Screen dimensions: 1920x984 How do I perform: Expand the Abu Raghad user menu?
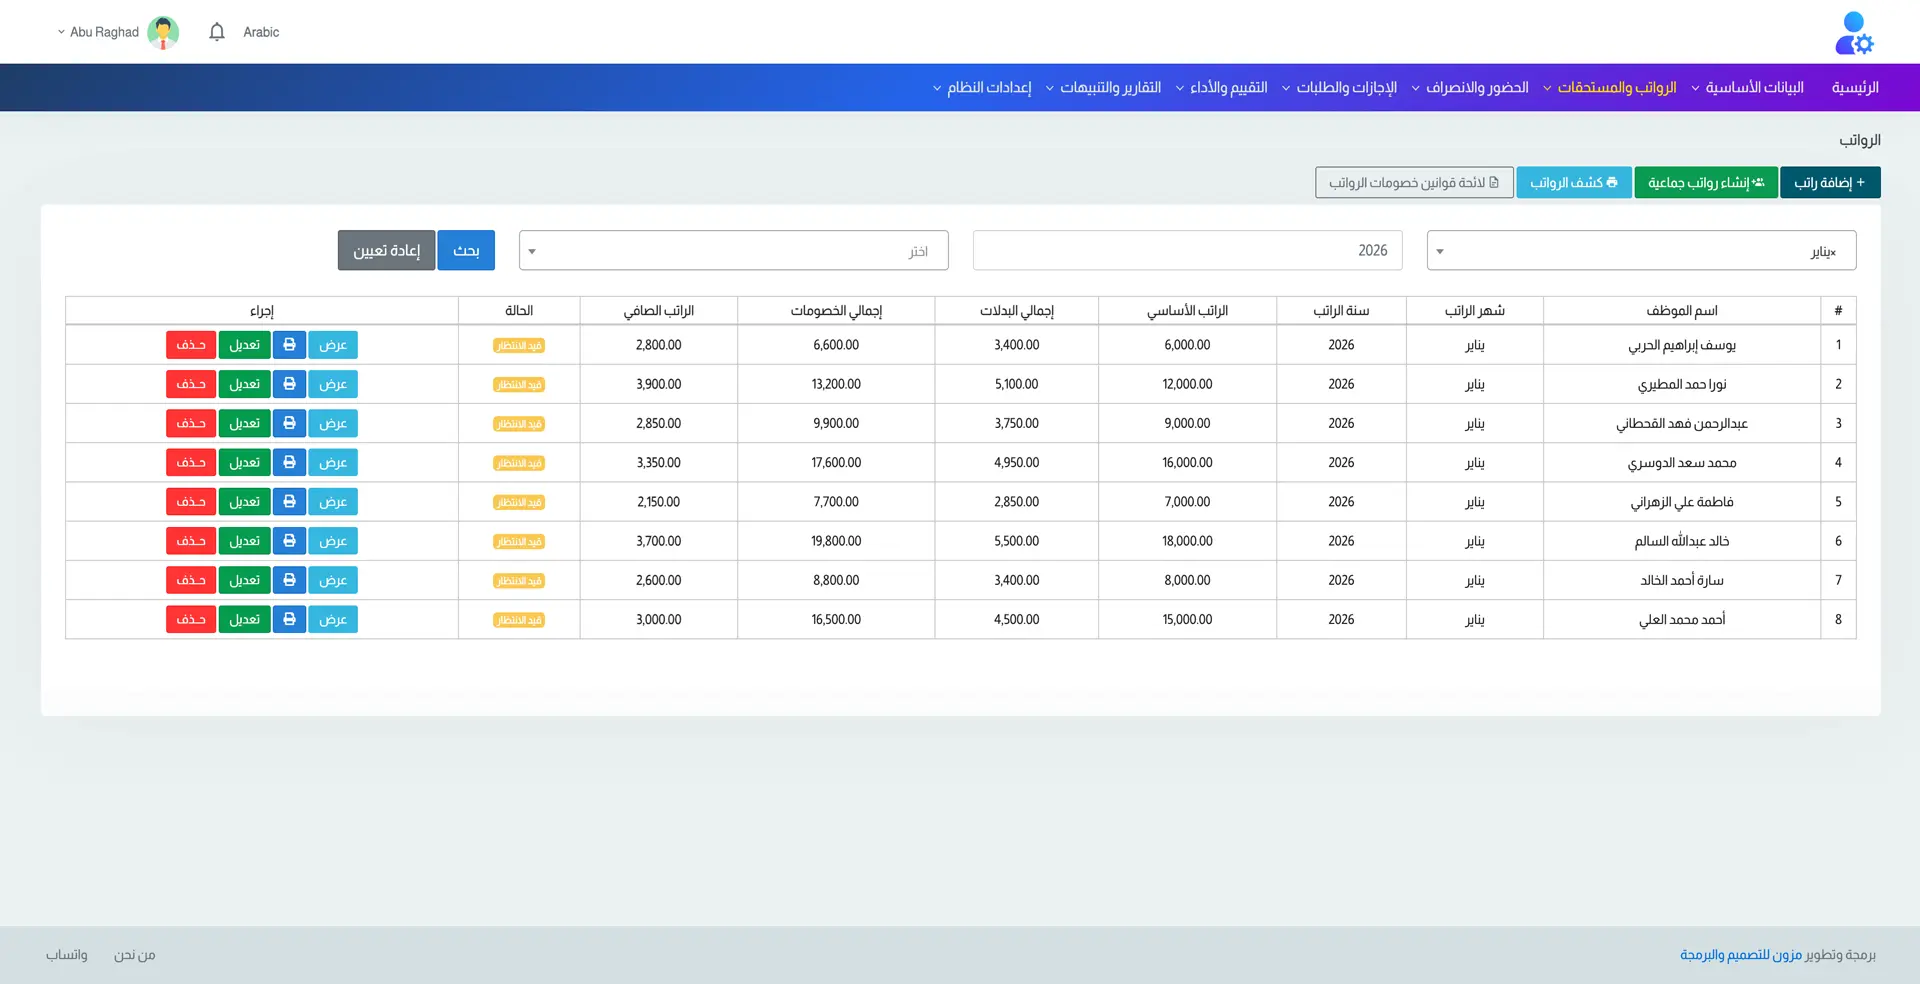(x=98, y=32)
